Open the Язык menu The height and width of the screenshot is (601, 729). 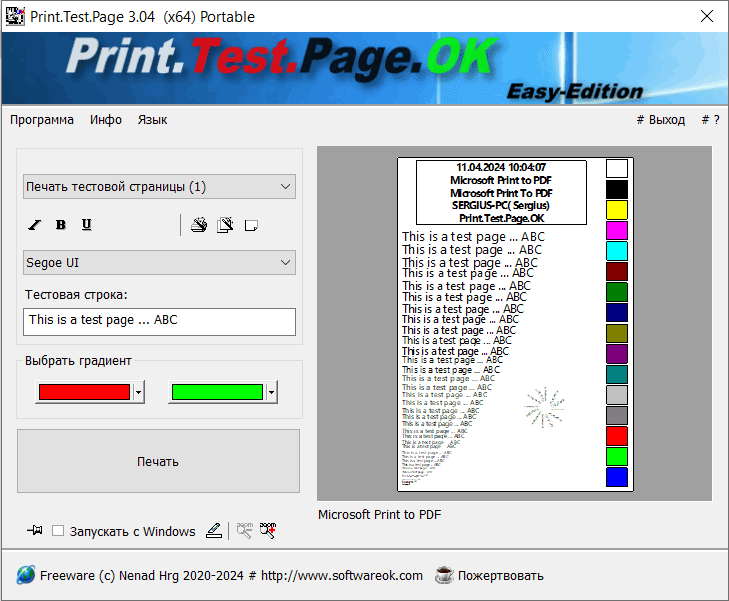coord(152,120)
